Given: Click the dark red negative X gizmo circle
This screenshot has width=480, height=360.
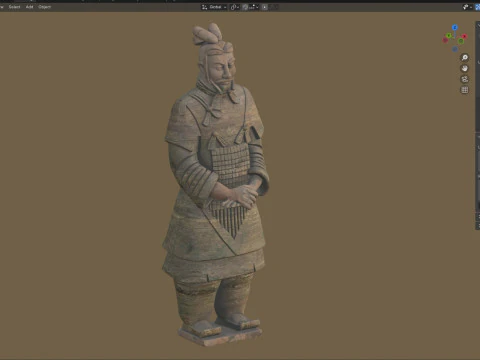Looking at the screenshot, I should pos(445,40).
